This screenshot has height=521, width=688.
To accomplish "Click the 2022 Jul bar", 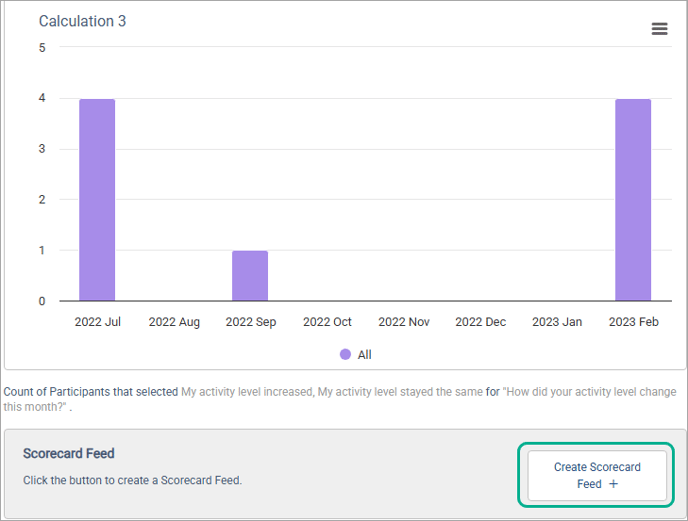I will coord(97,200).
